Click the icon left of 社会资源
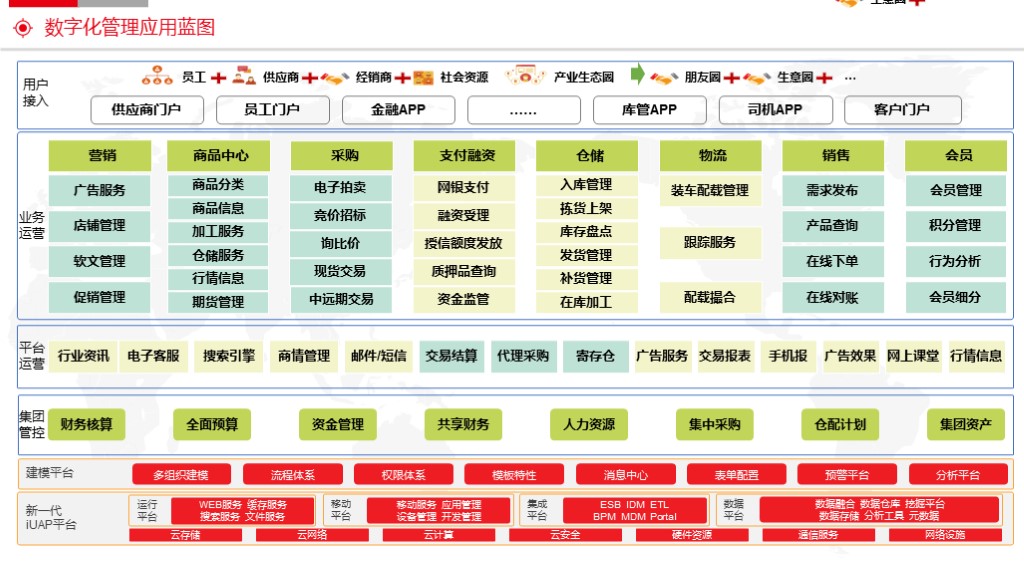The height and width of the screenshot is (576, 1024). pyautogui.click(x=423, y=77)
